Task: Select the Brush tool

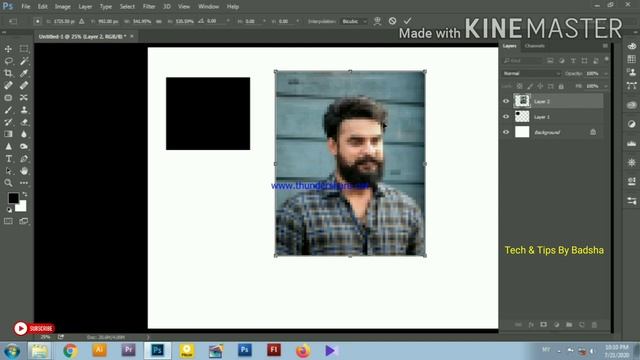Action: (8, 110)
